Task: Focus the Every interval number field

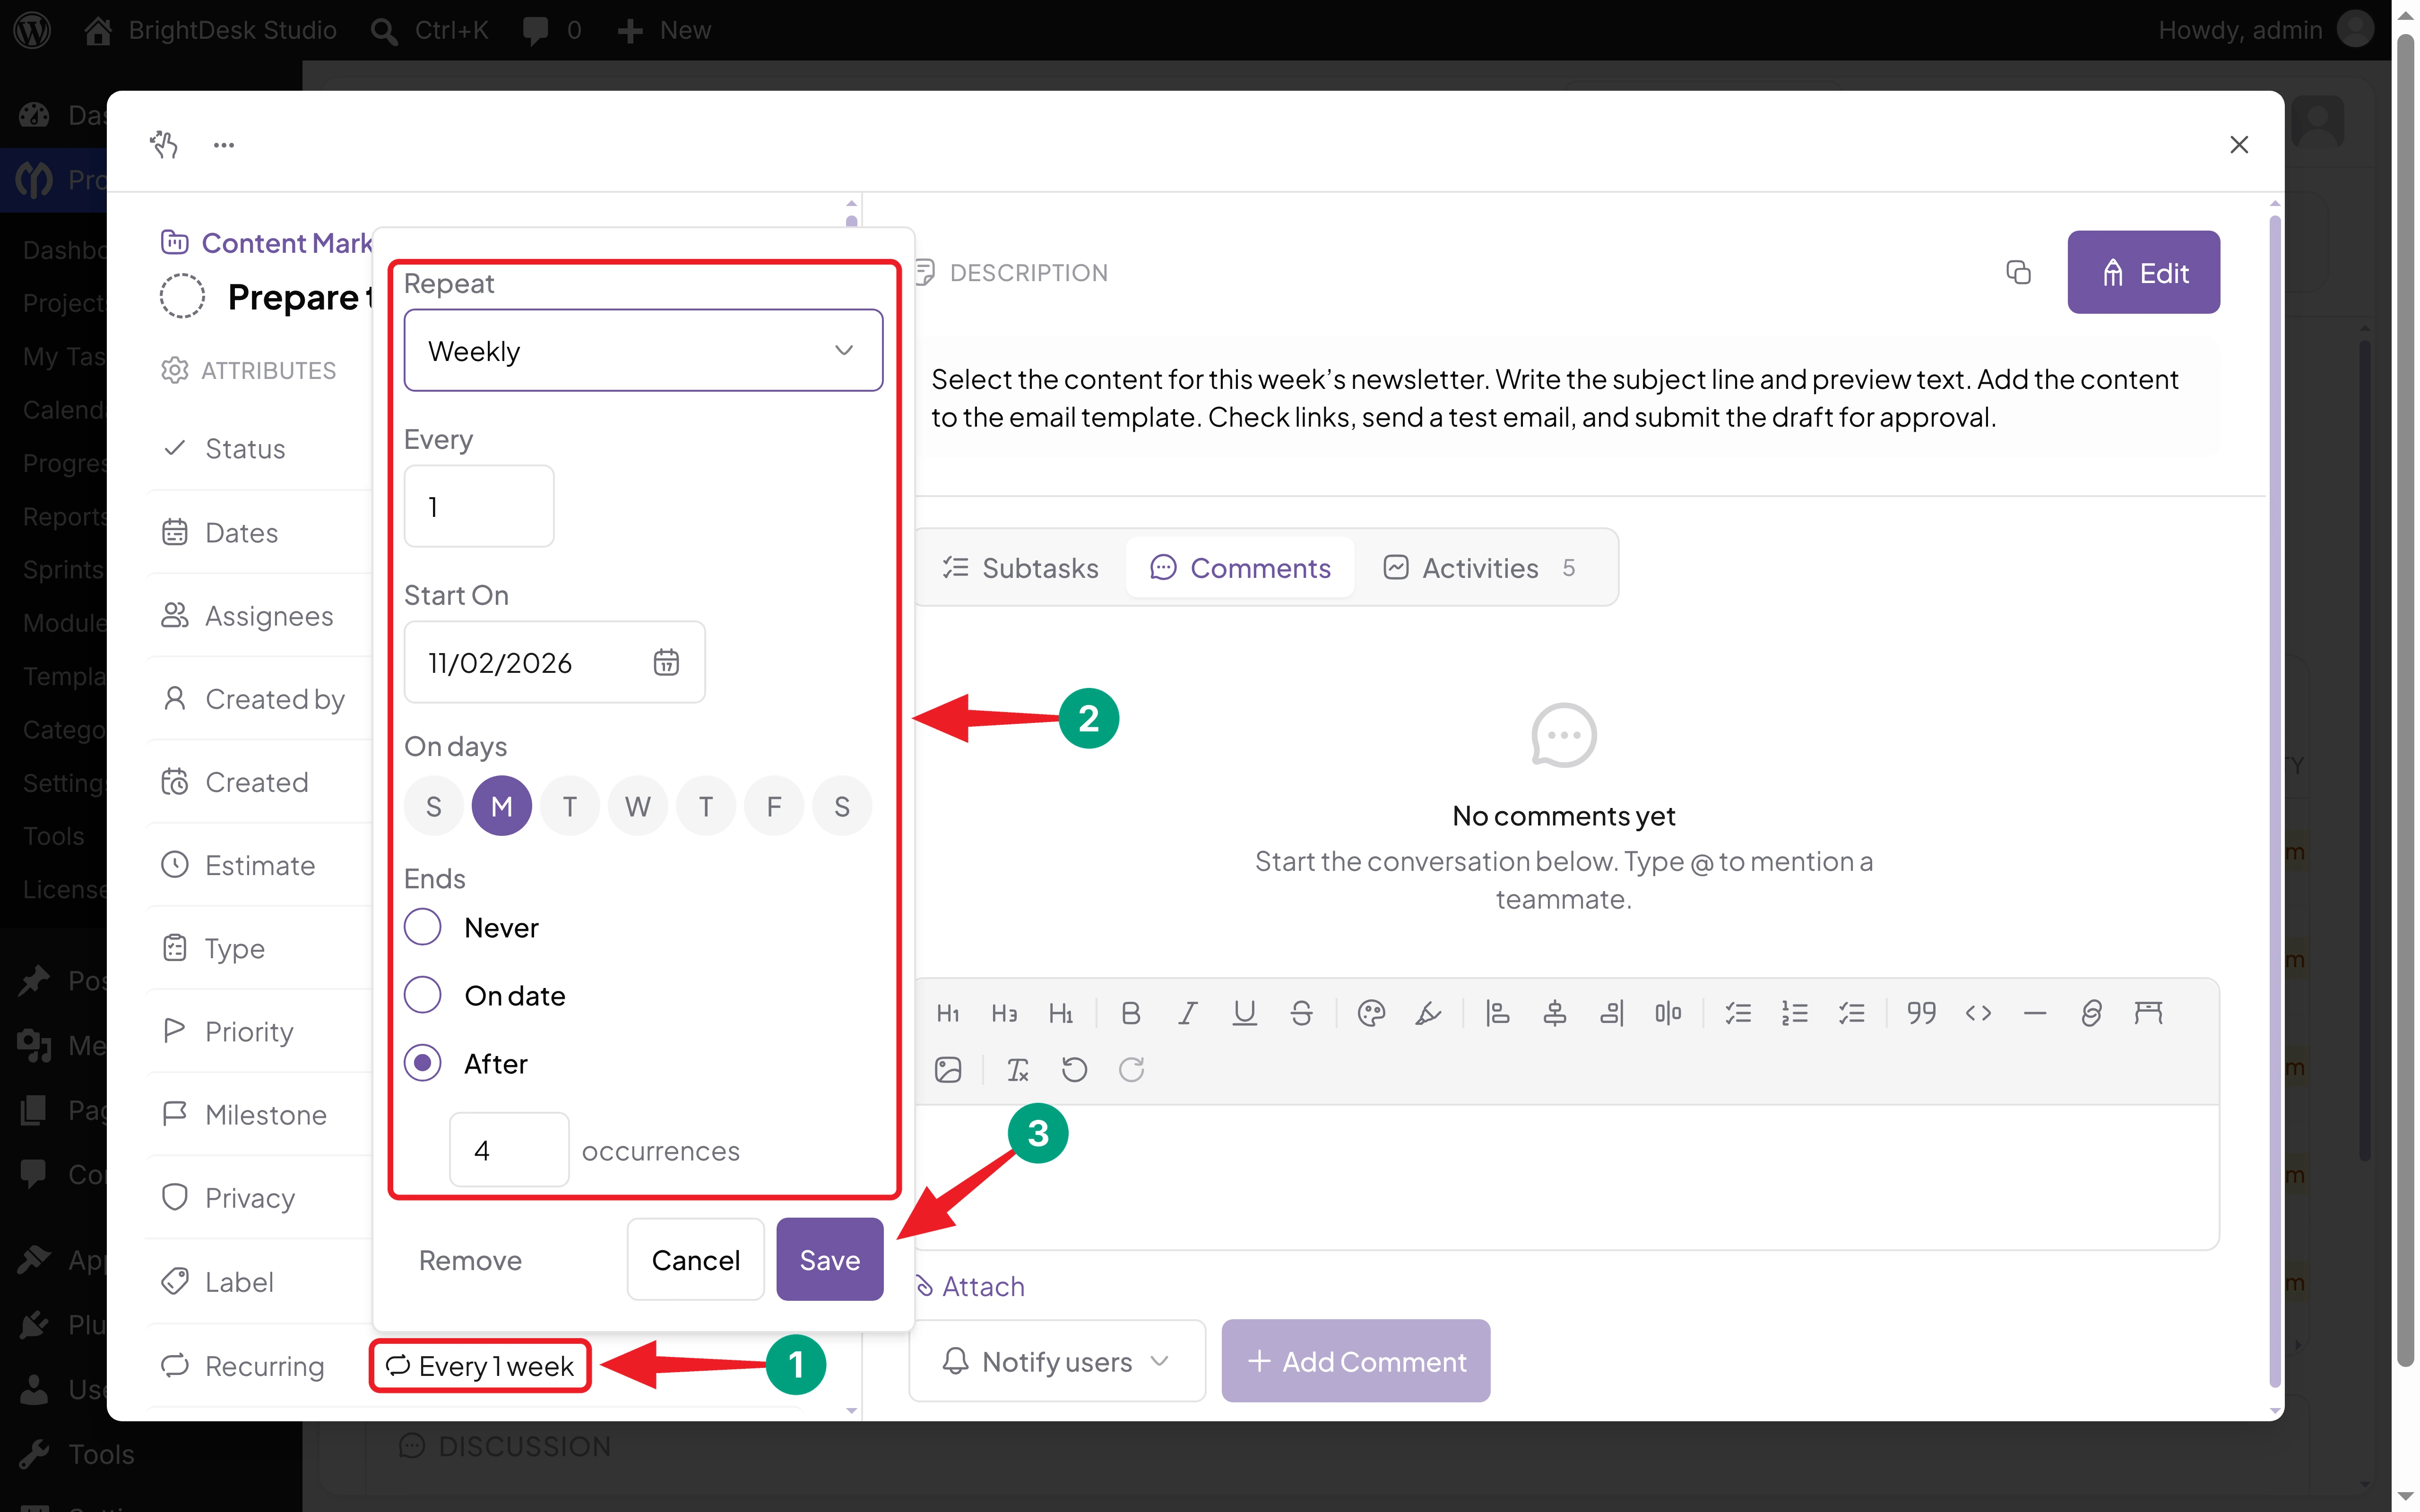Action: coord(479,506)
